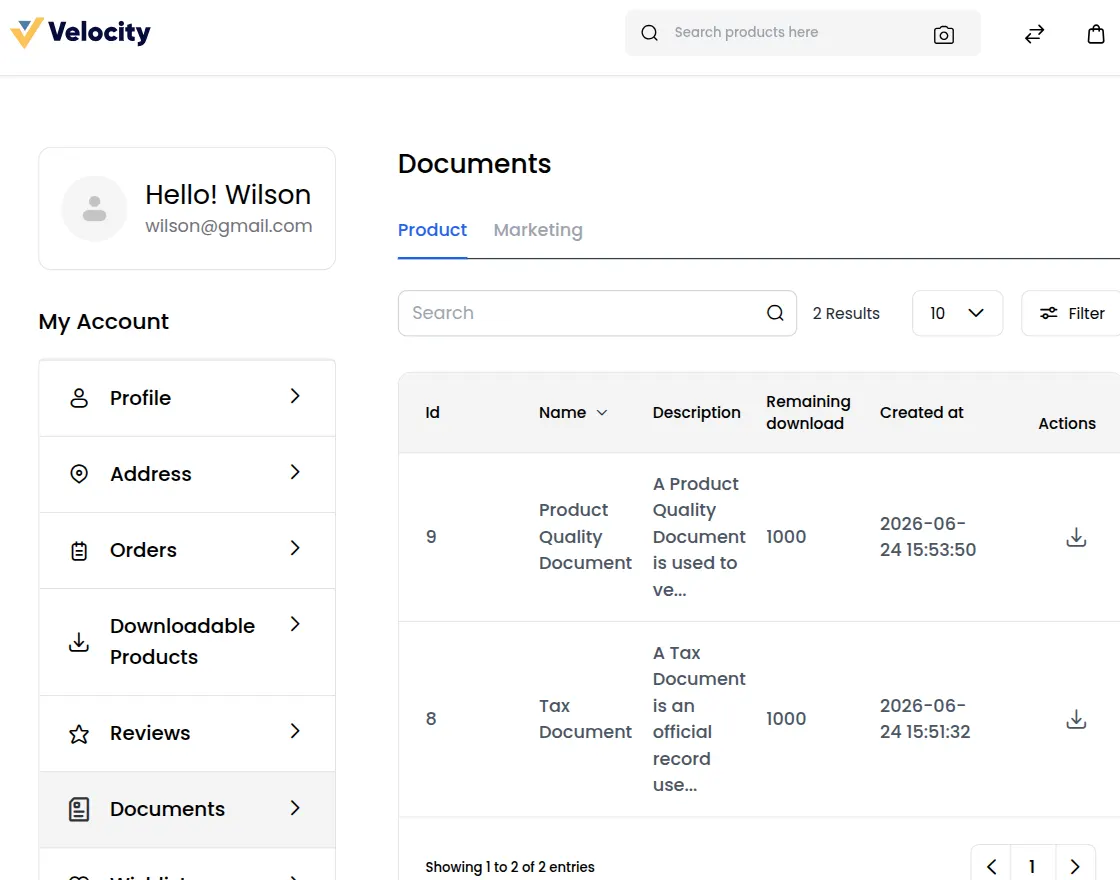The height and width of the screenshot is (880, 1120).
Task: Click the Tax Document name cell
Action: 585,719
